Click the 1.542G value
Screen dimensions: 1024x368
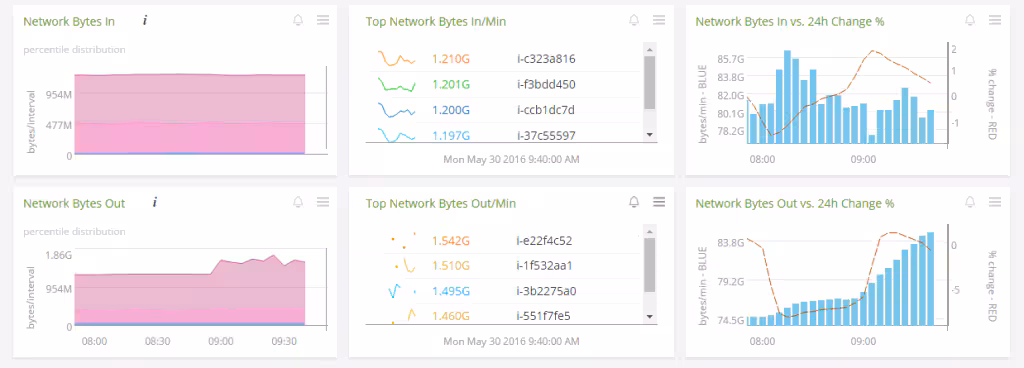pyautogui.click(x=451, y=241)
